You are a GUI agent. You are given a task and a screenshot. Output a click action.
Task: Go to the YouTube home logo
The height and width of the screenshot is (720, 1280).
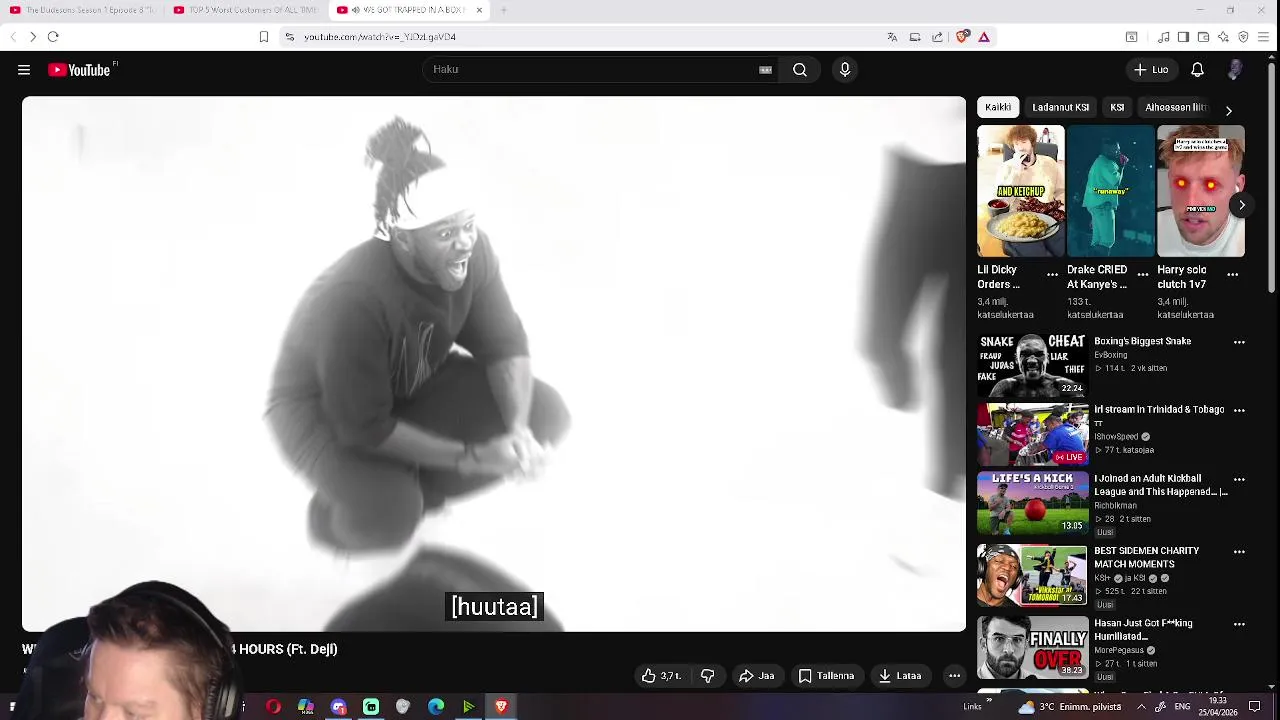[x=80, y=70]
